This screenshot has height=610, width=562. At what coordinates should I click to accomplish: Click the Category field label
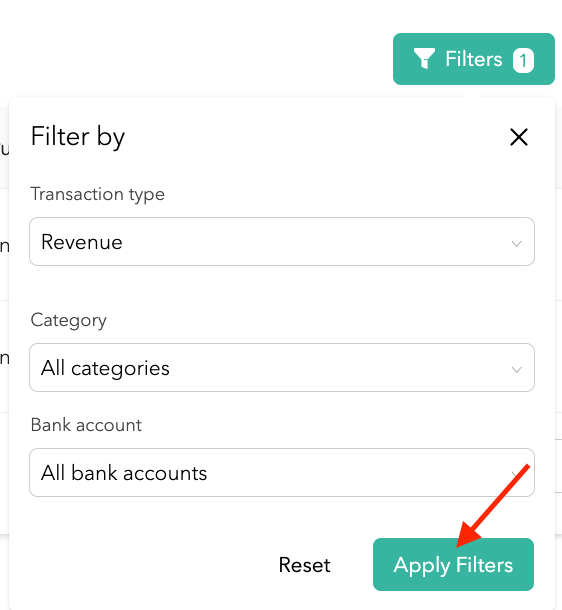(68, 320)
